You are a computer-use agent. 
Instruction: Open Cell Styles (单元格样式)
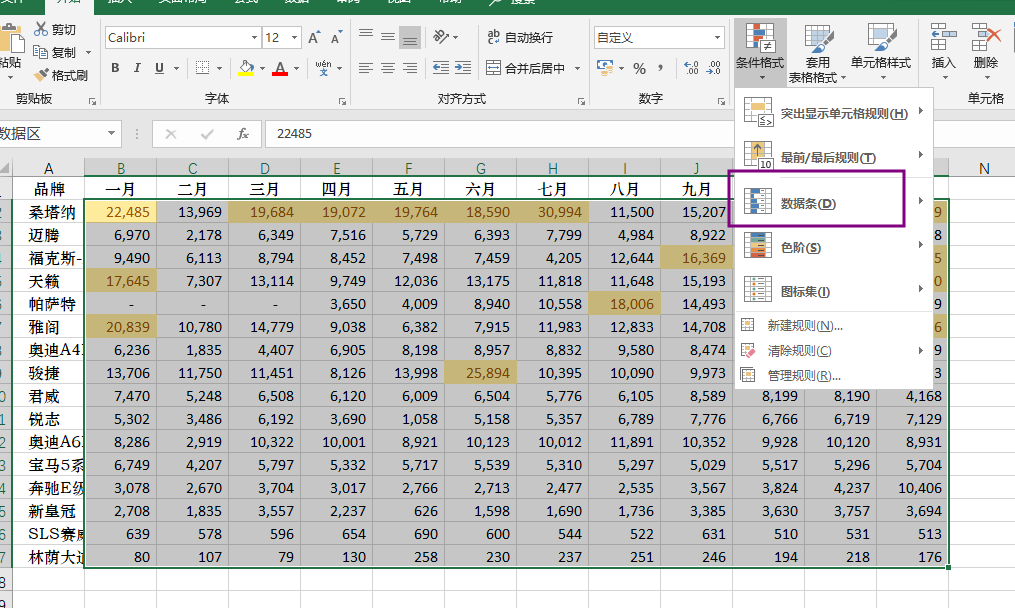(x=880, y=52)
